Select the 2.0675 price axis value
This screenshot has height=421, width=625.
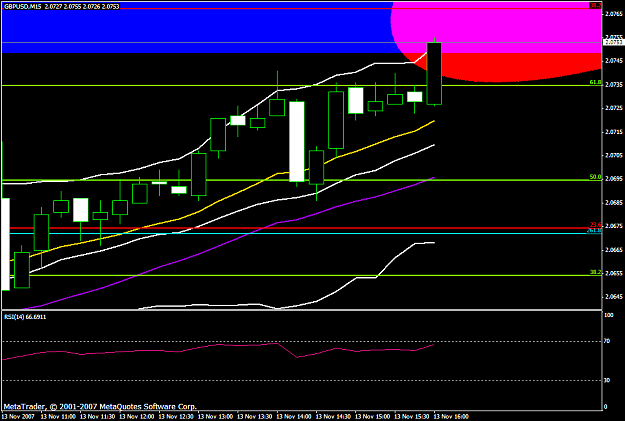click(614, 226)
